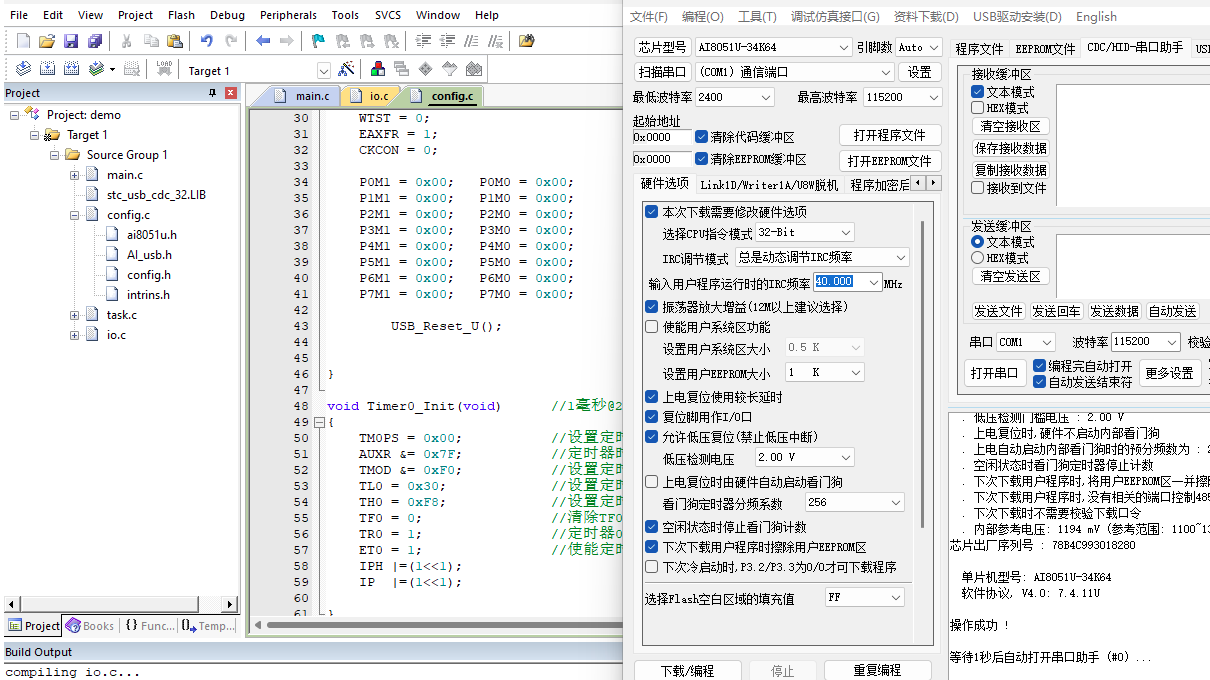Enable 使能用户系统区功能 checkbox
Screen dimensions: 1210x680
pyautogui.click(x=652, y=327)
